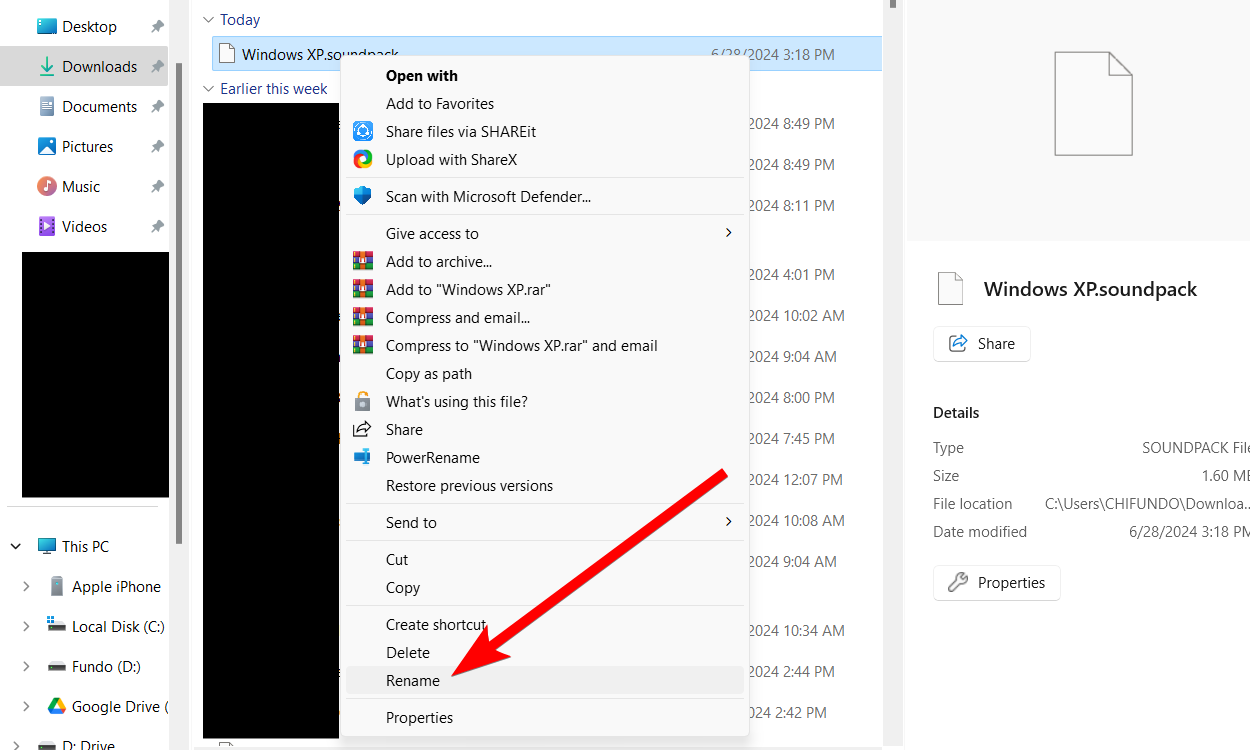The height and width of the screenshot is (750, 1250).
Task: Open the Give access to submenu
Action: [x=545, y=233]
